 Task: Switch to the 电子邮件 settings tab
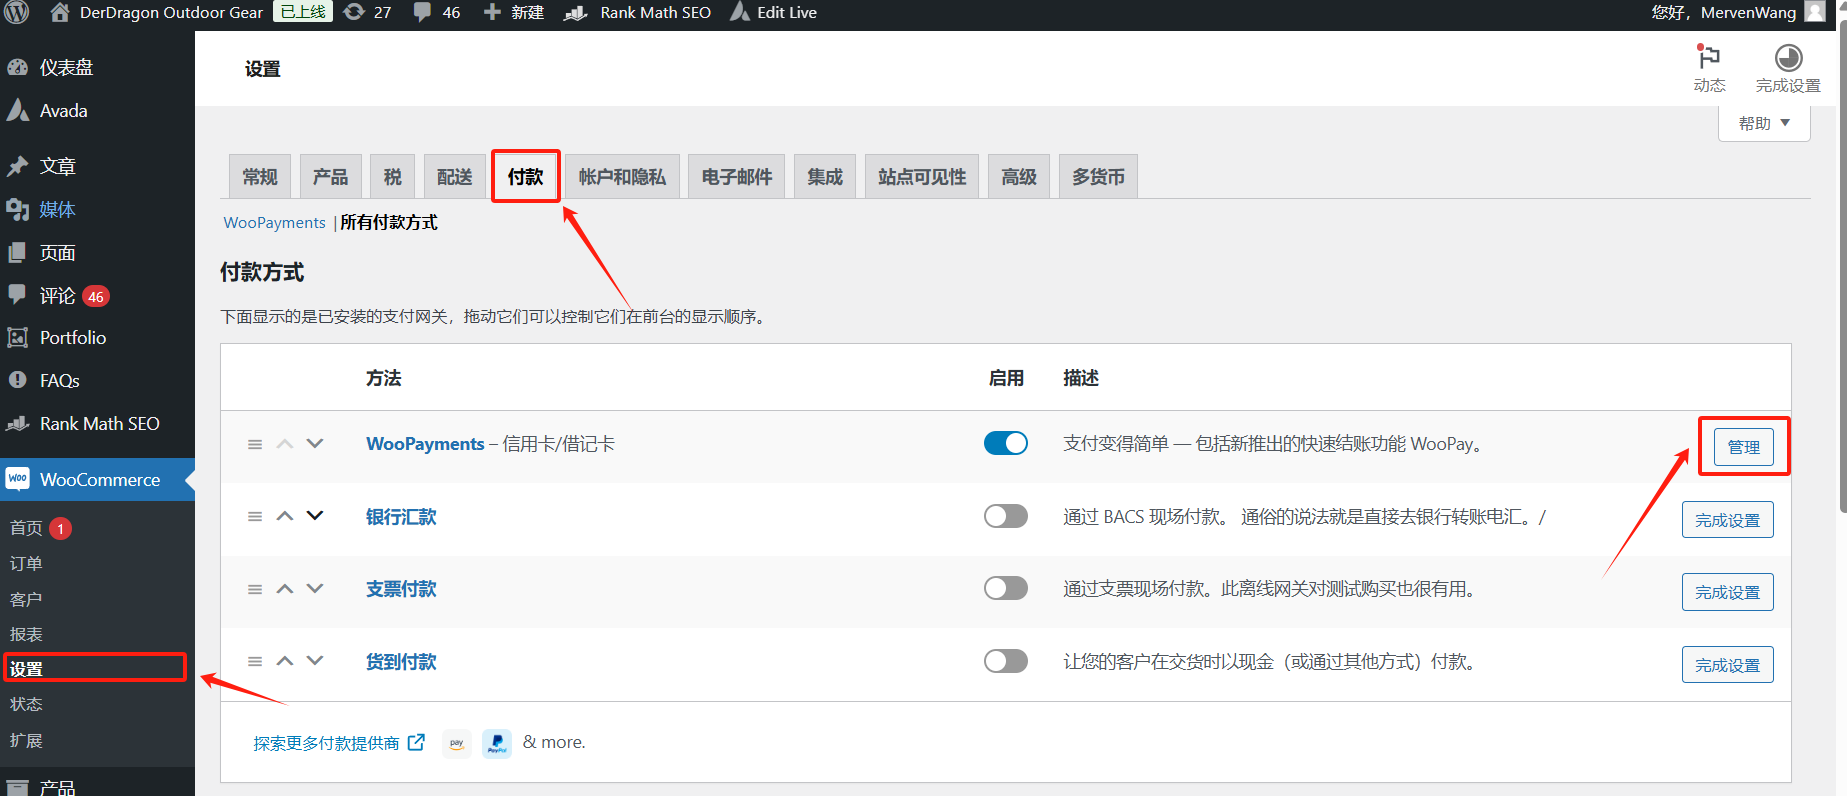tap(736, 177)
